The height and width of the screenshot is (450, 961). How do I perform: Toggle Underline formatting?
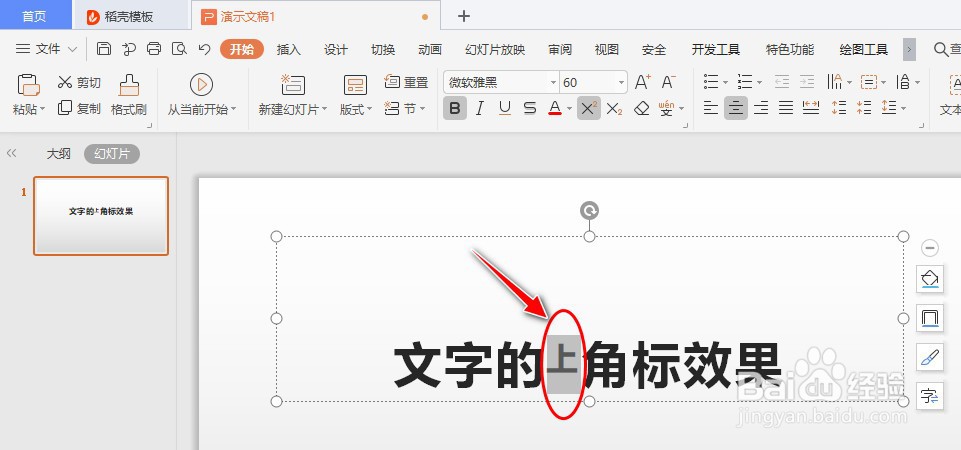pos(505,109)
